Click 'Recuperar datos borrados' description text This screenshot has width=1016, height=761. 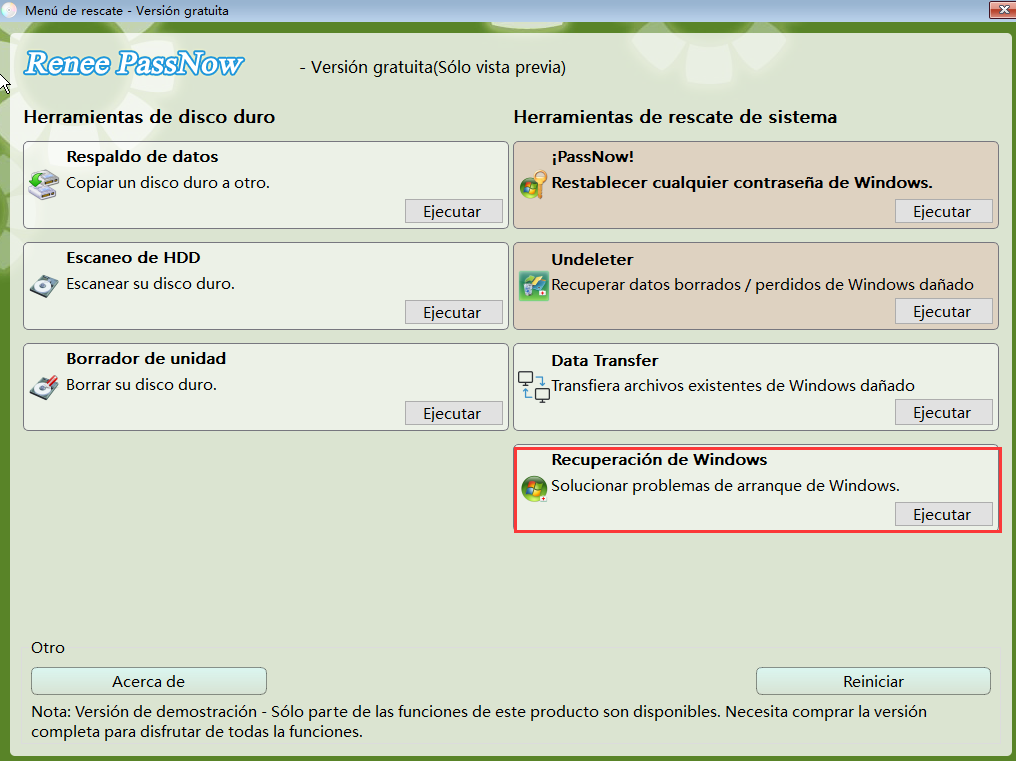click(762, 285)
